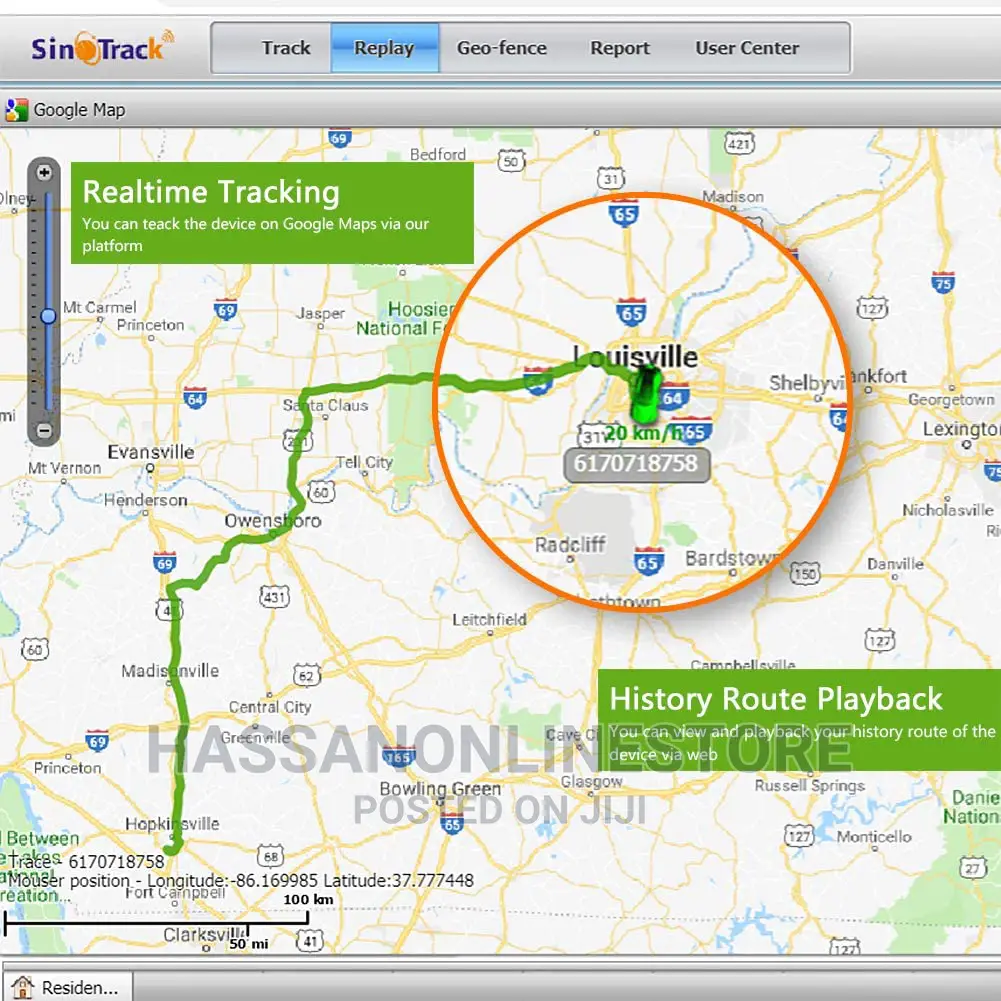This screenshot has width=1001, height=1001.
Task: Click the route start point near Hopkinsville
Action: point(171,848)
